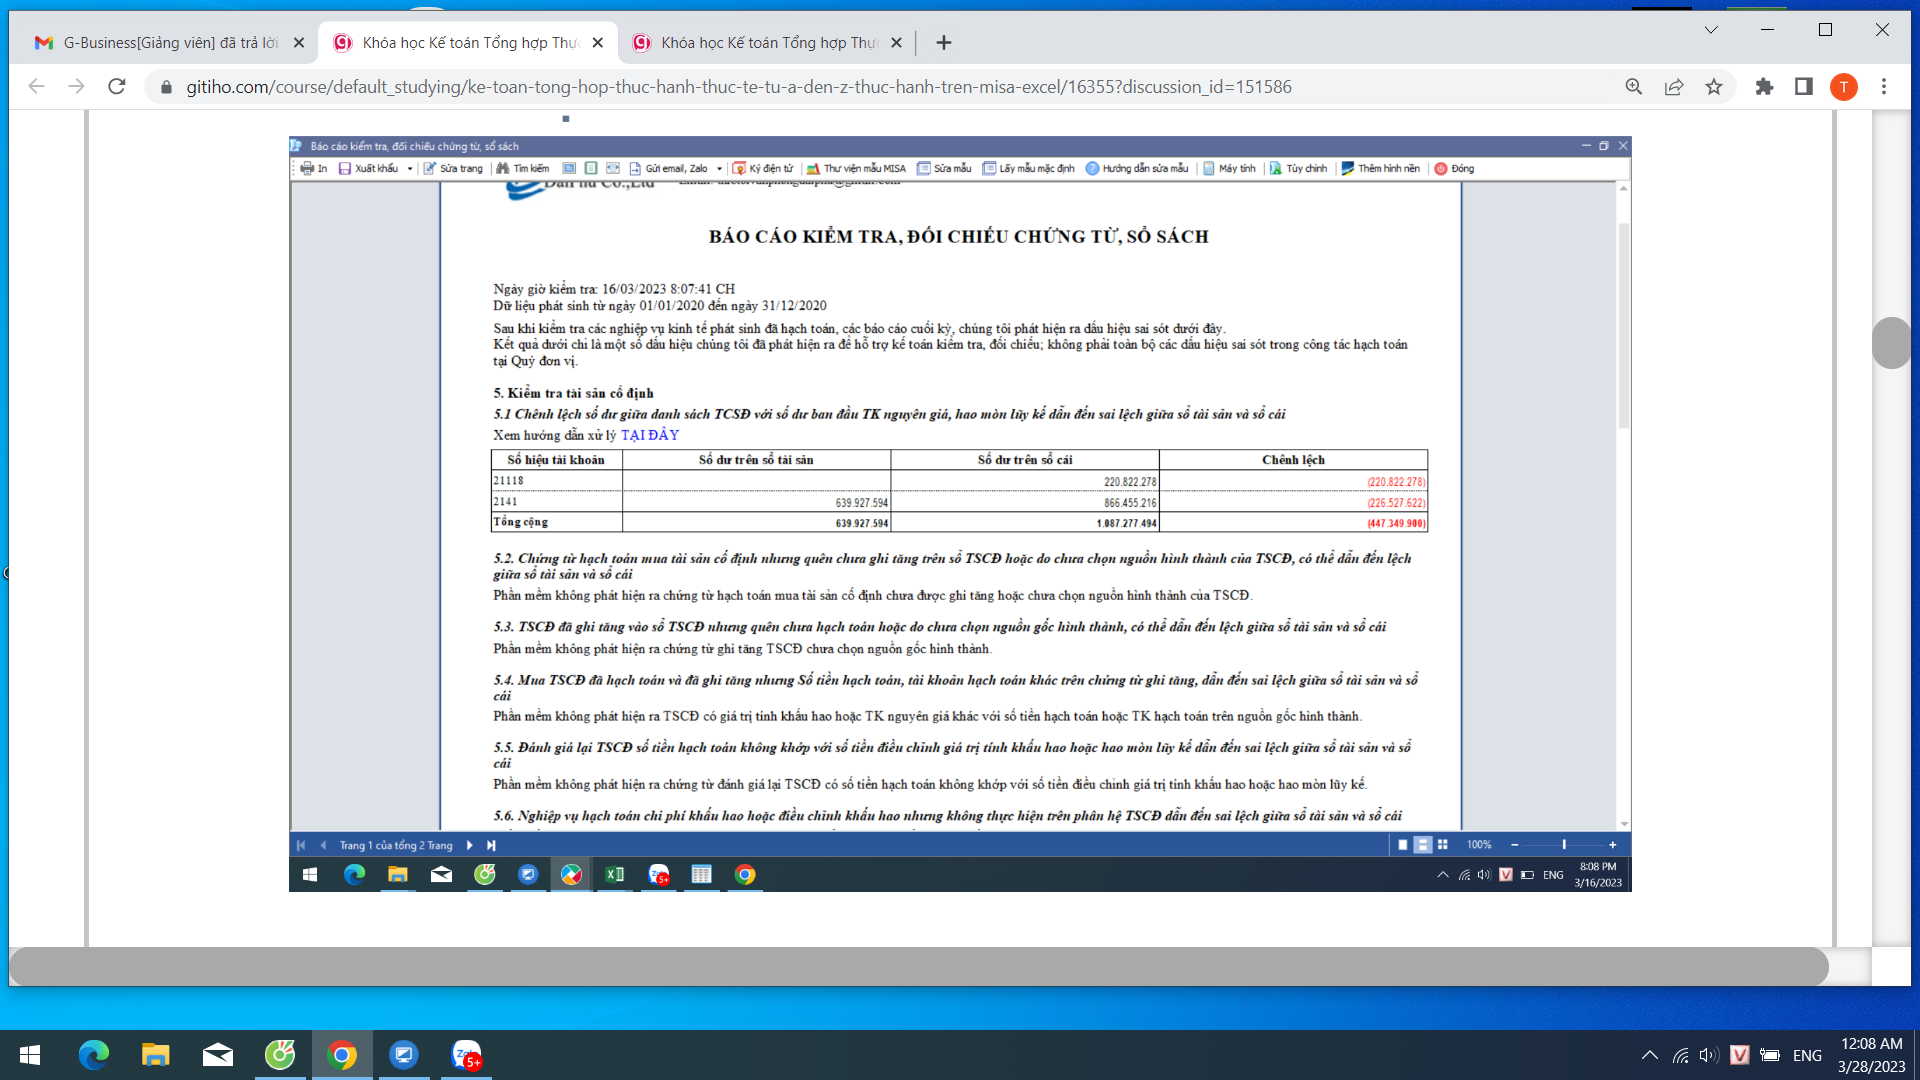Click the minus zoom-out button beside 100%
The image size is (1920, 1080).
click(x=1514, y=845)
